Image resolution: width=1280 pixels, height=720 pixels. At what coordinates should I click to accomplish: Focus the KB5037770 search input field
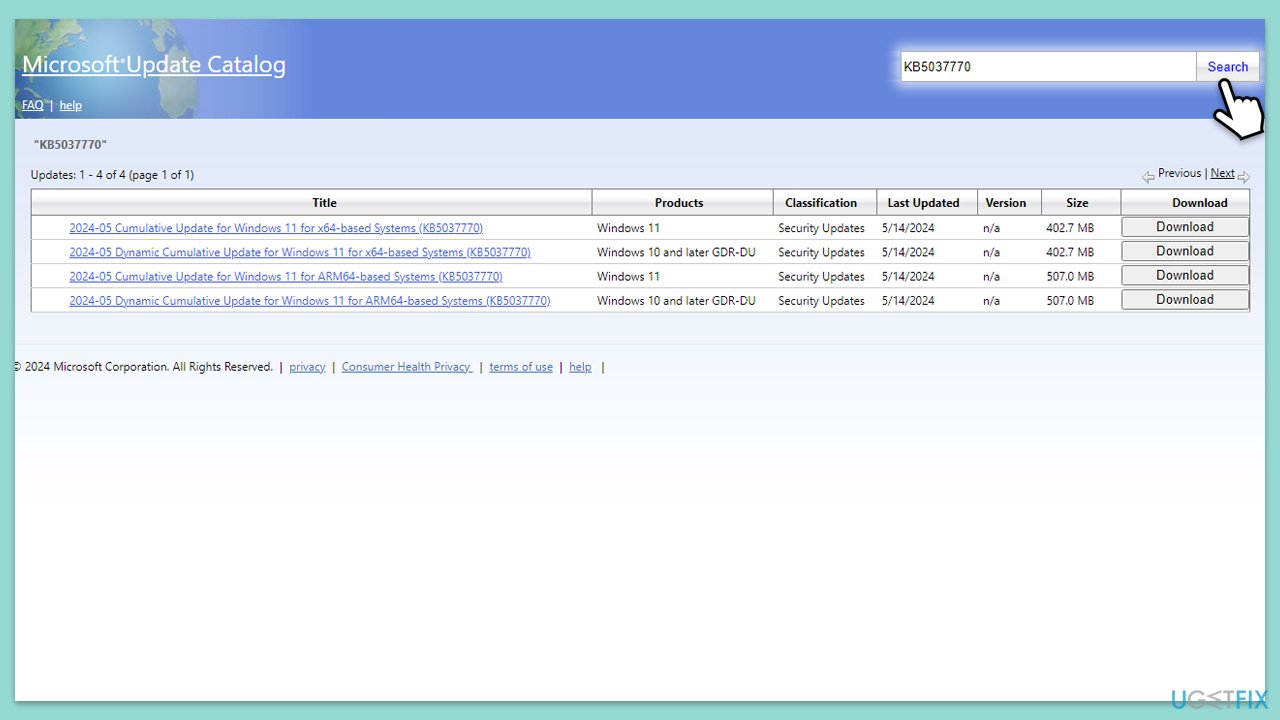(x=1048, y=67)
